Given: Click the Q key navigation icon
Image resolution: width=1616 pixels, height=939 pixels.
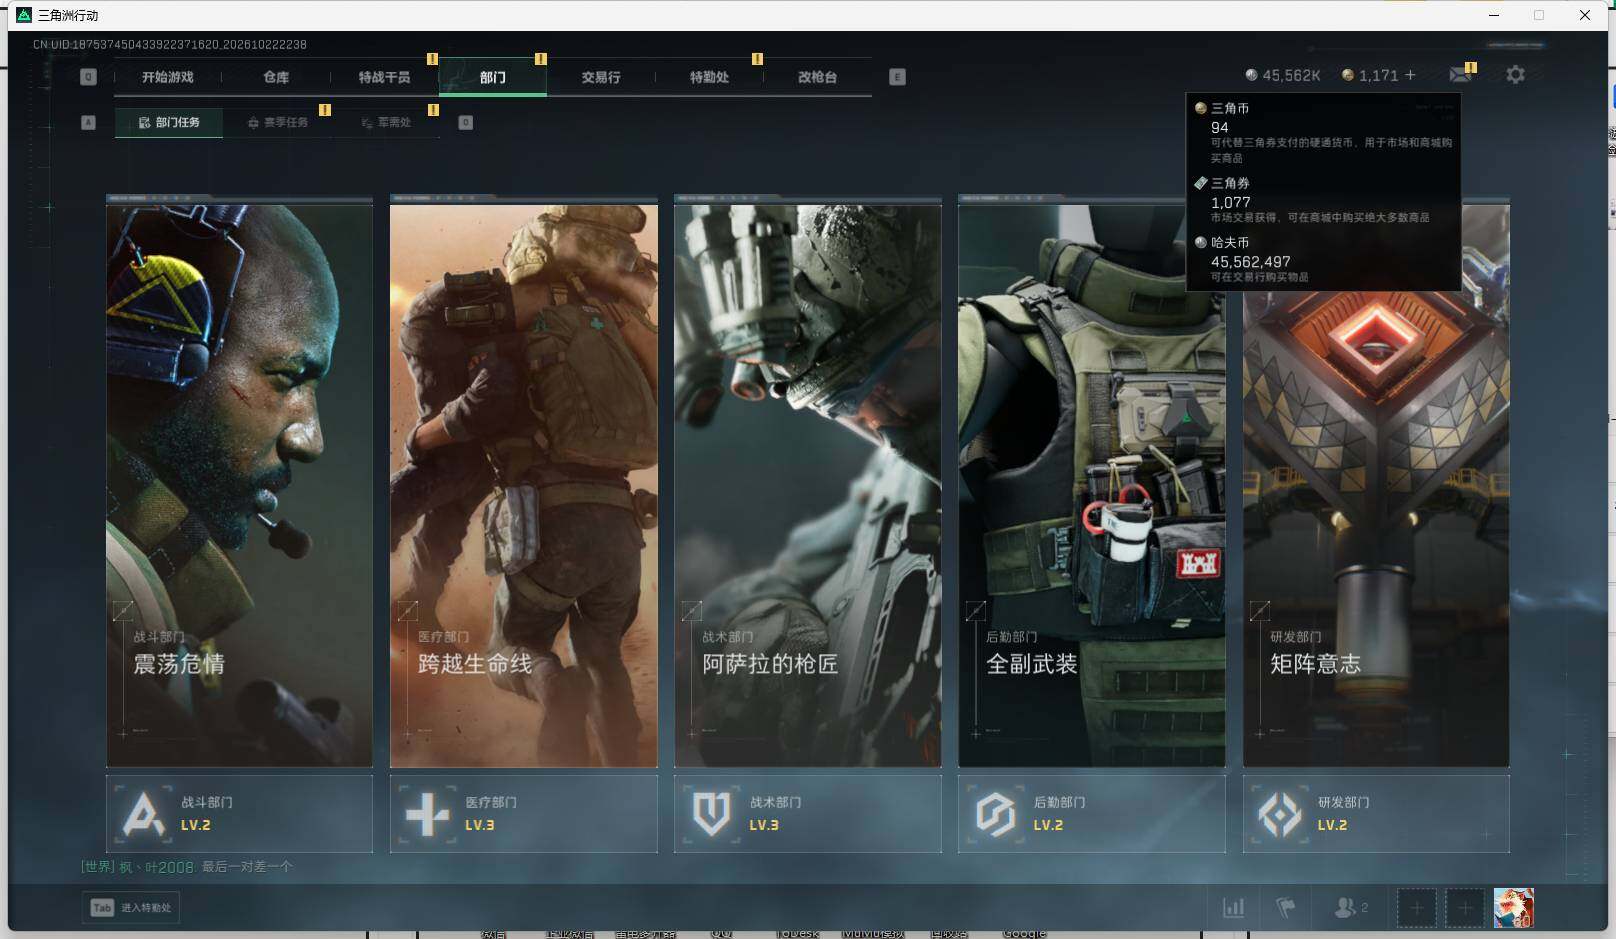Looking at the screenshot, I should [88, 77].
